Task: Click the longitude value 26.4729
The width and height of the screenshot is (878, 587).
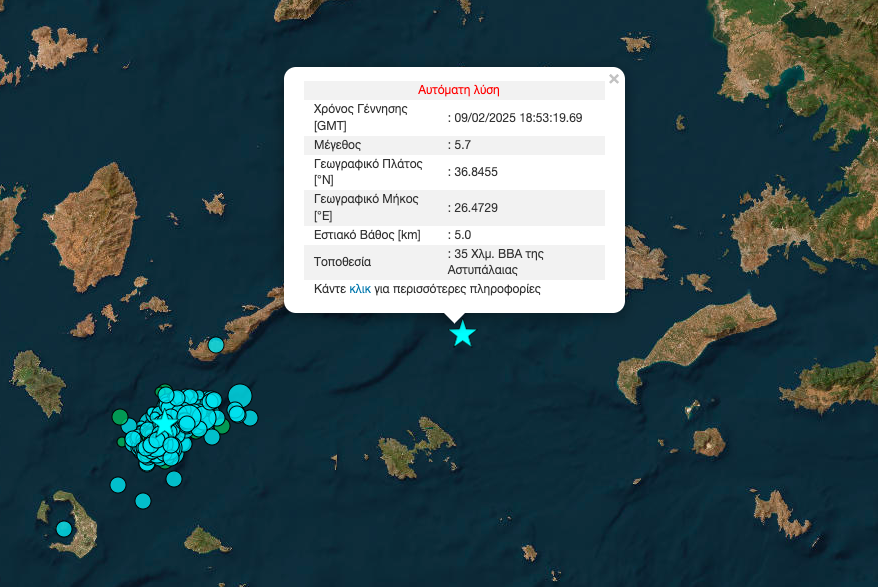Action: pos(475,208)
